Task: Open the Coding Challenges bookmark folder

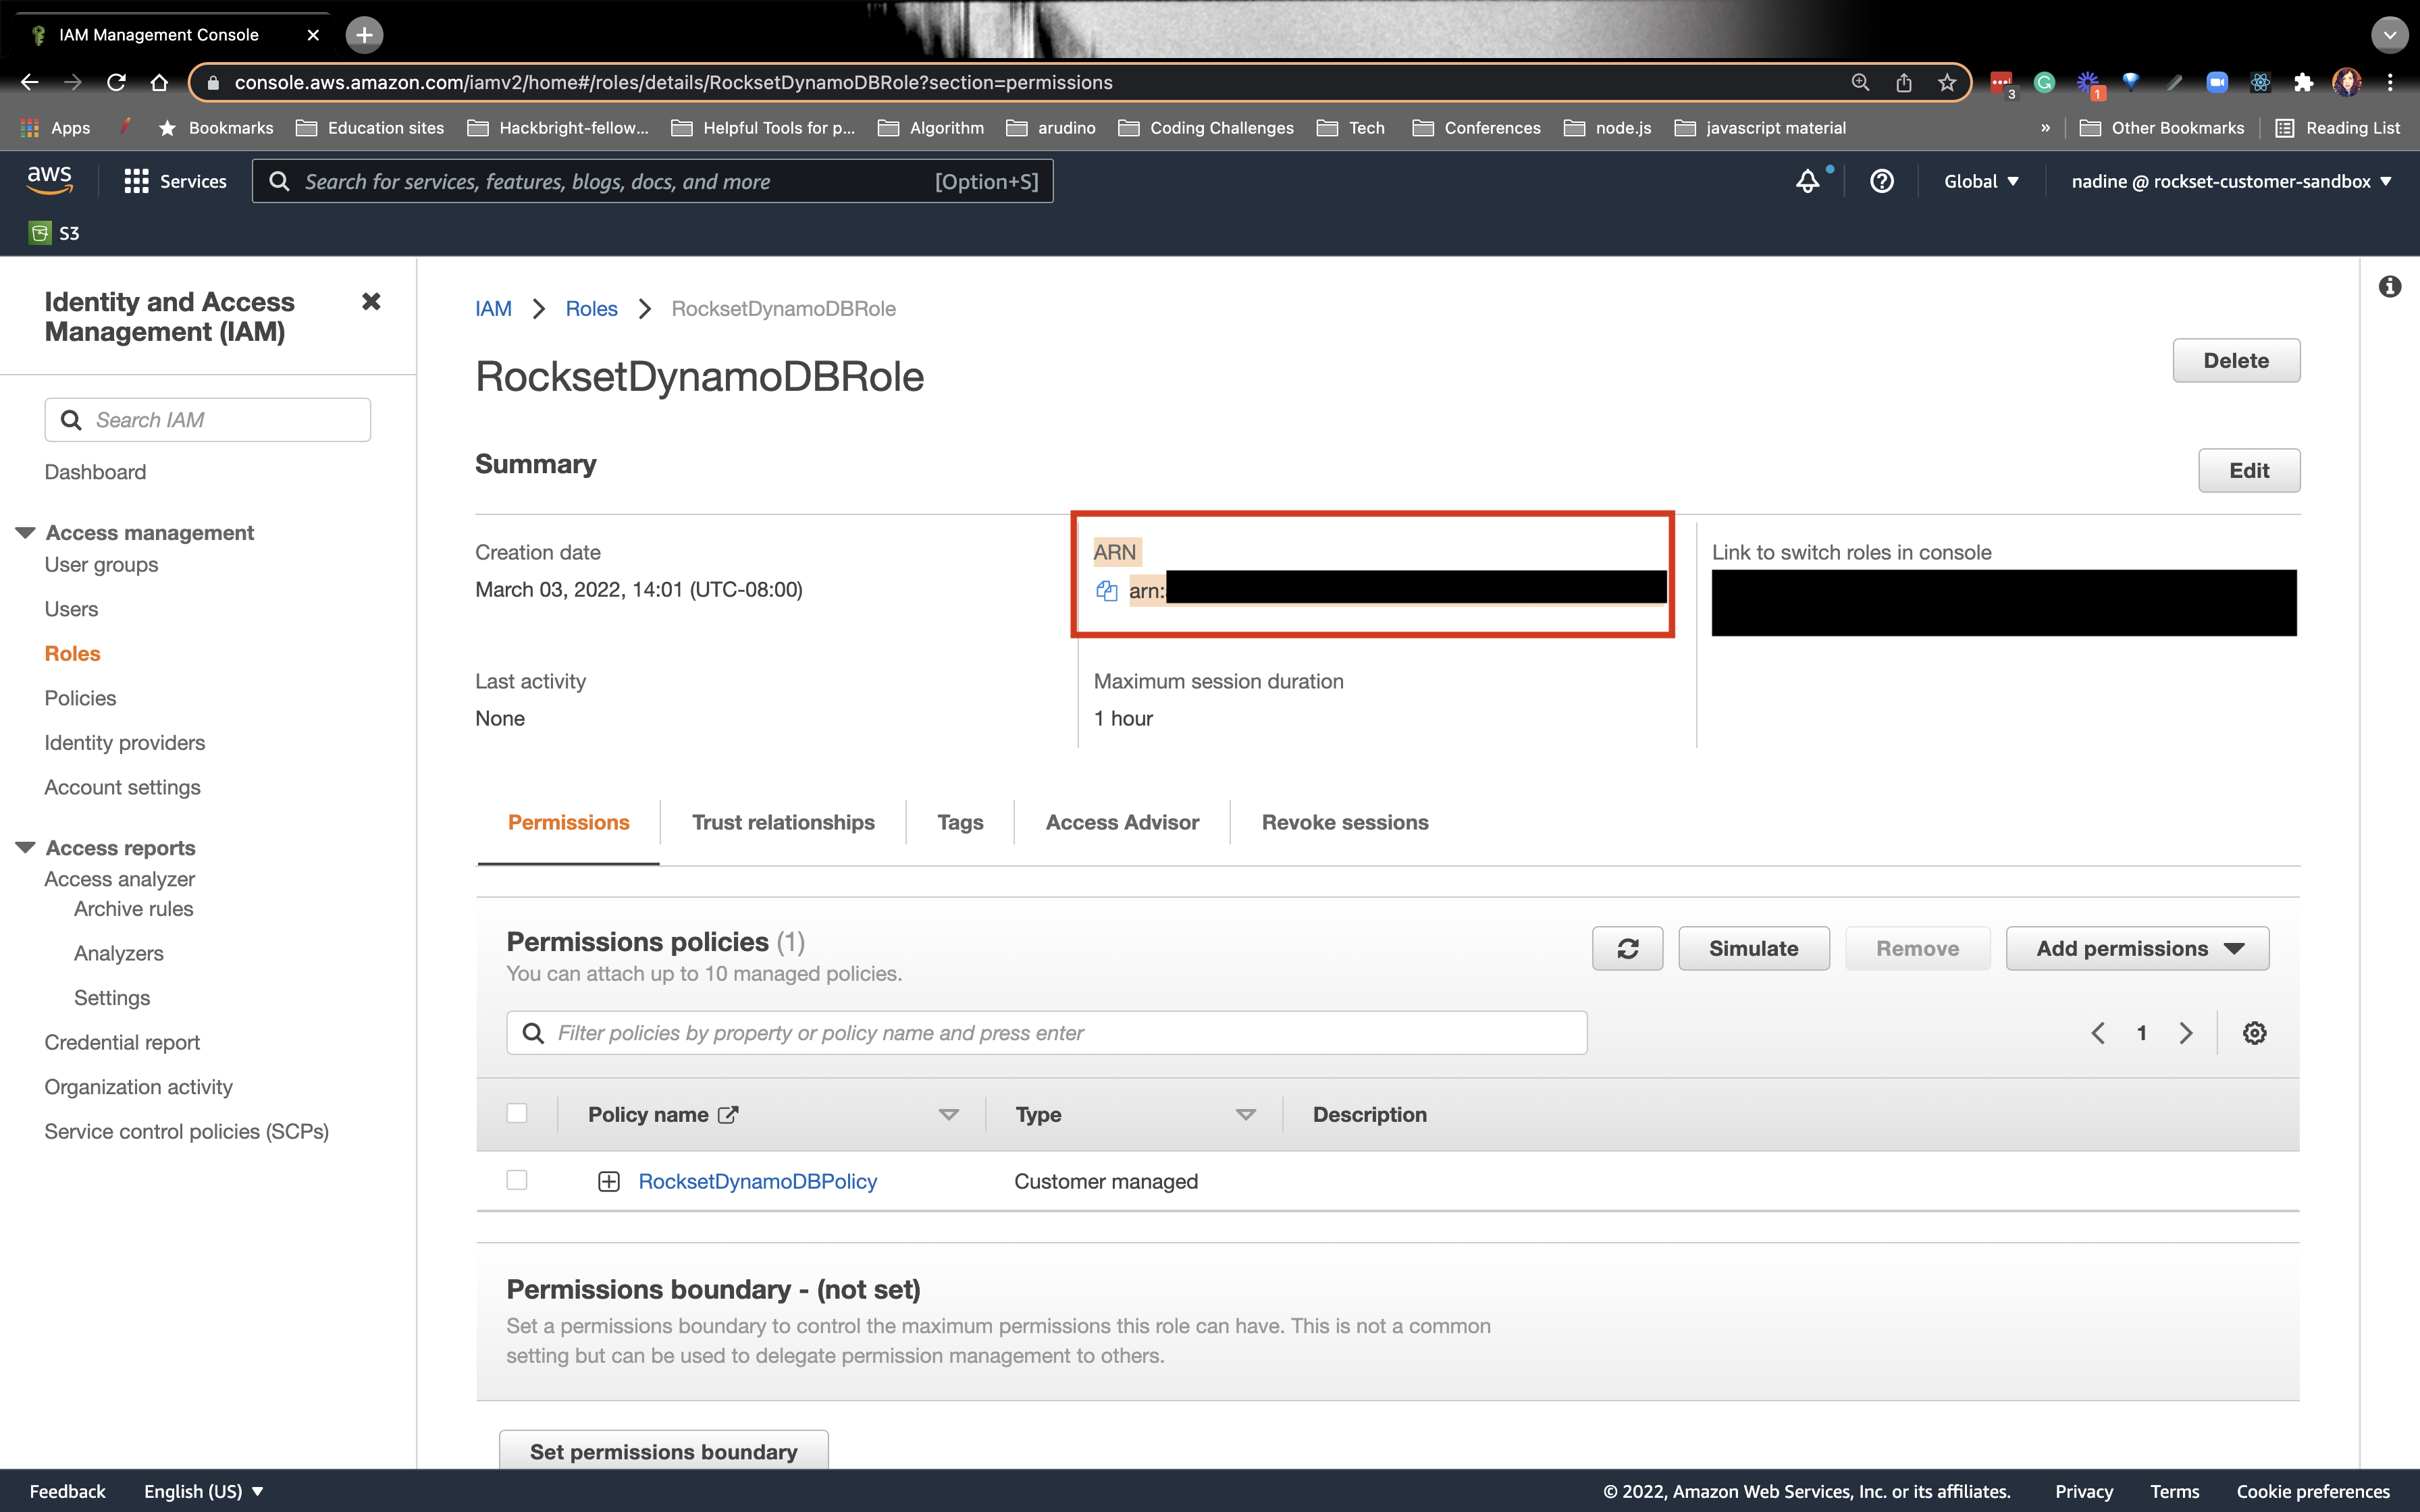Action: pos(1206,128)
